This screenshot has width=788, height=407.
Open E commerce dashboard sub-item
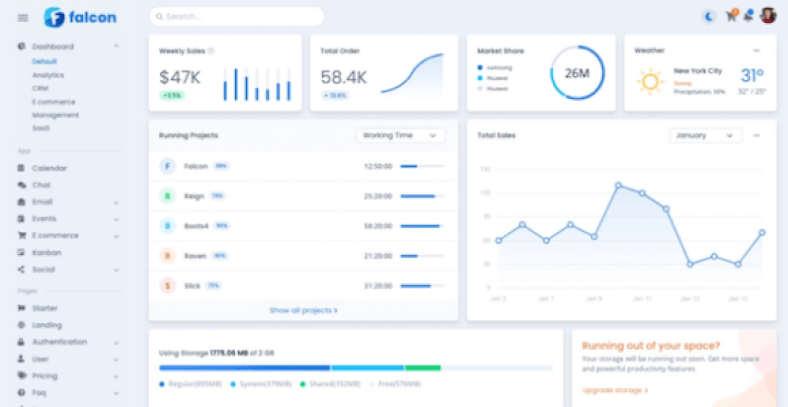click(54, 101)
